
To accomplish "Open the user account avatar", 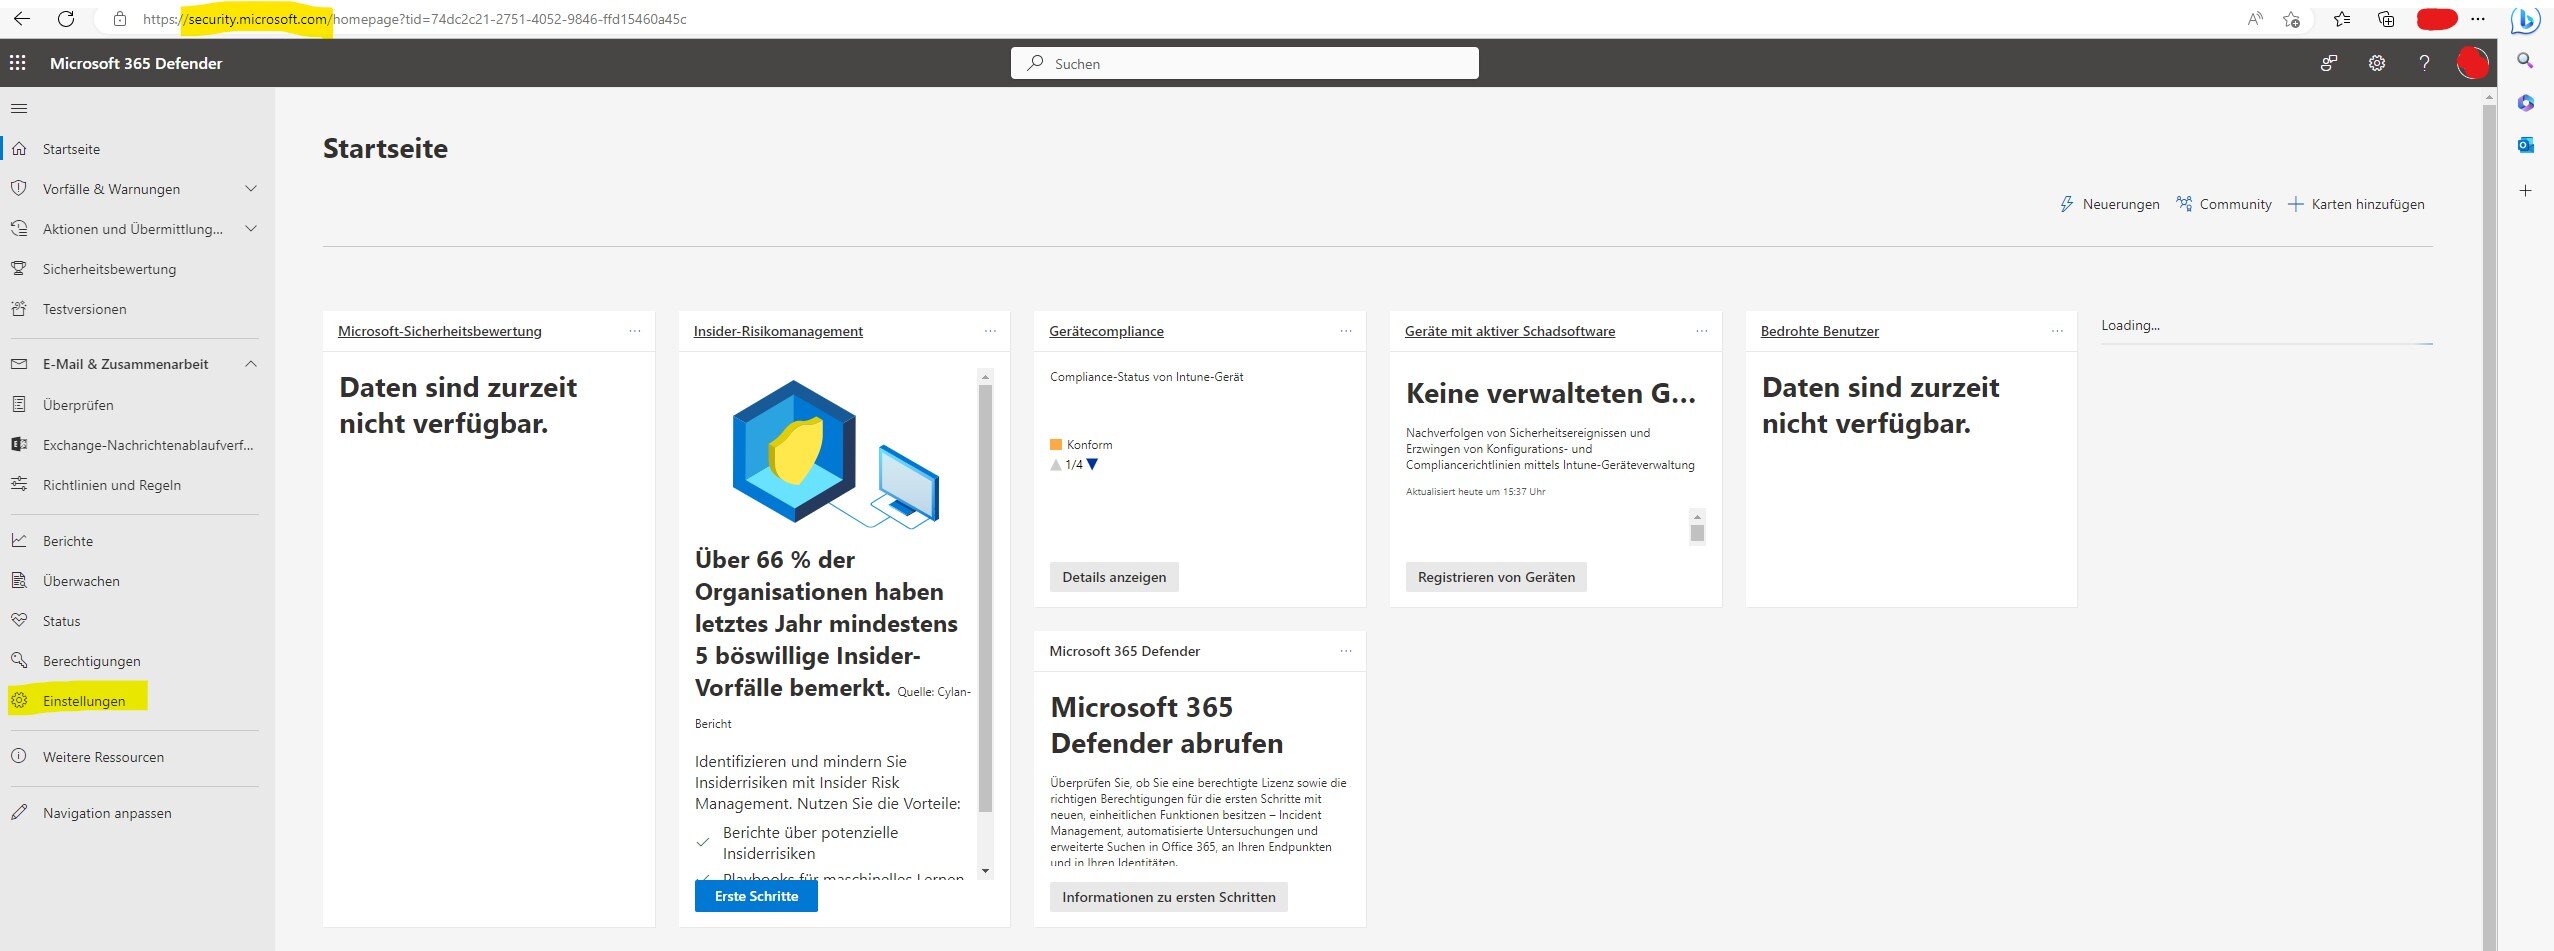I will point(2472,63).
